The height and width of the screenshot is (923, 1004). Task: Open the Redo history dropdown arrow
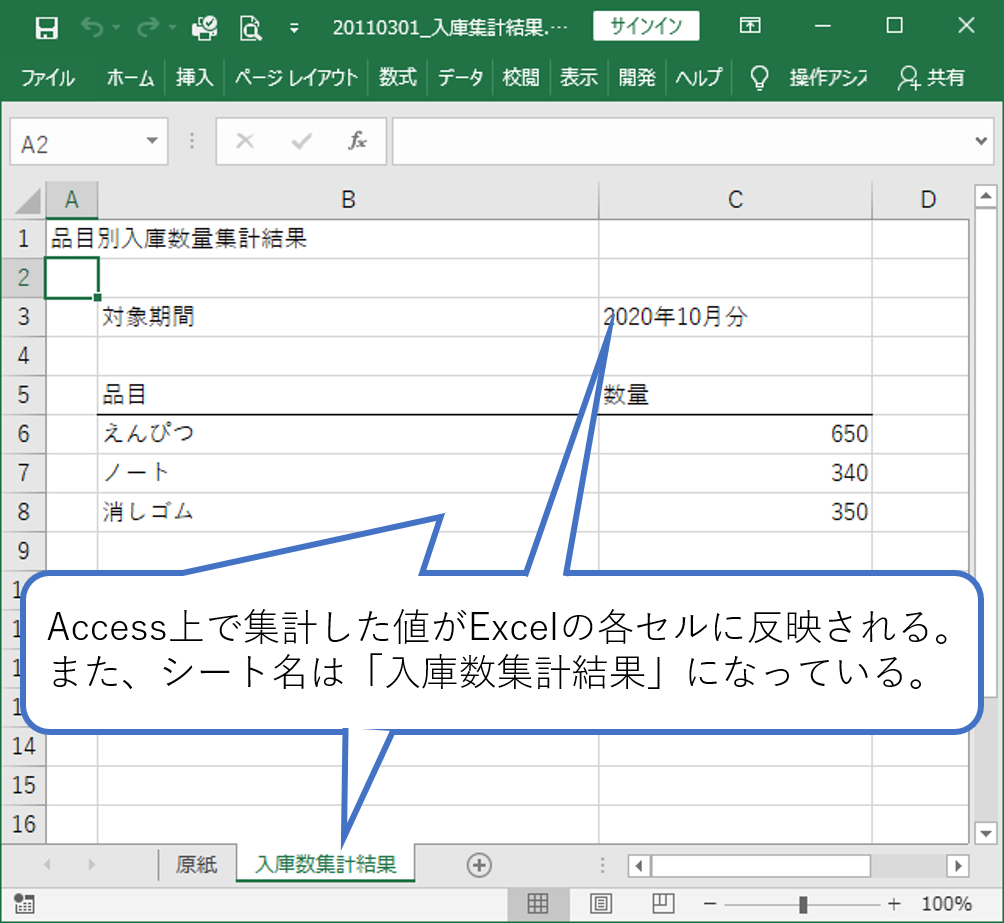[172, 28]
